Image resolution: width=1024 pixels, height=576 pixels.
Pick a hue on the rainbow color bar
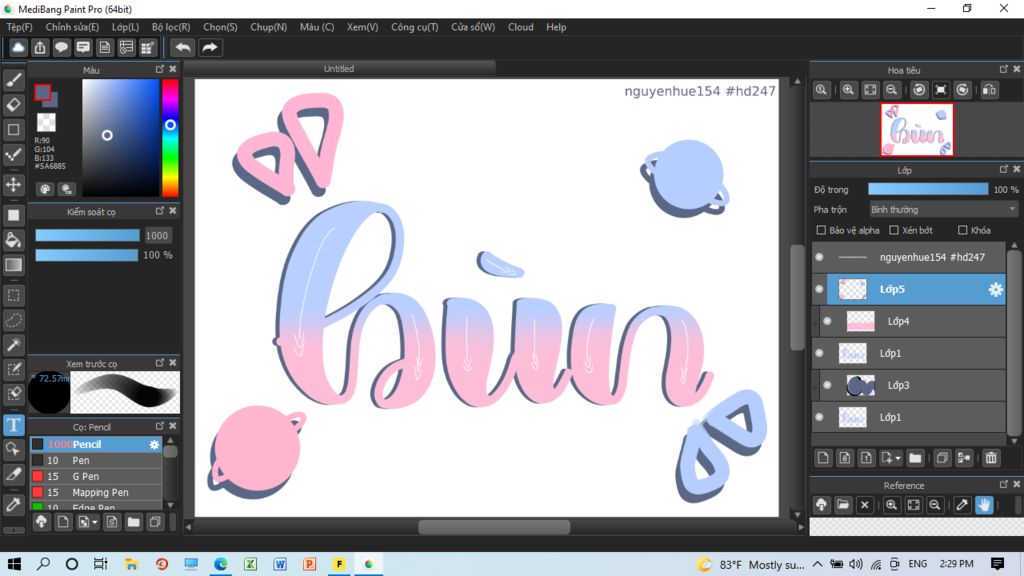[x=170, y=138]
